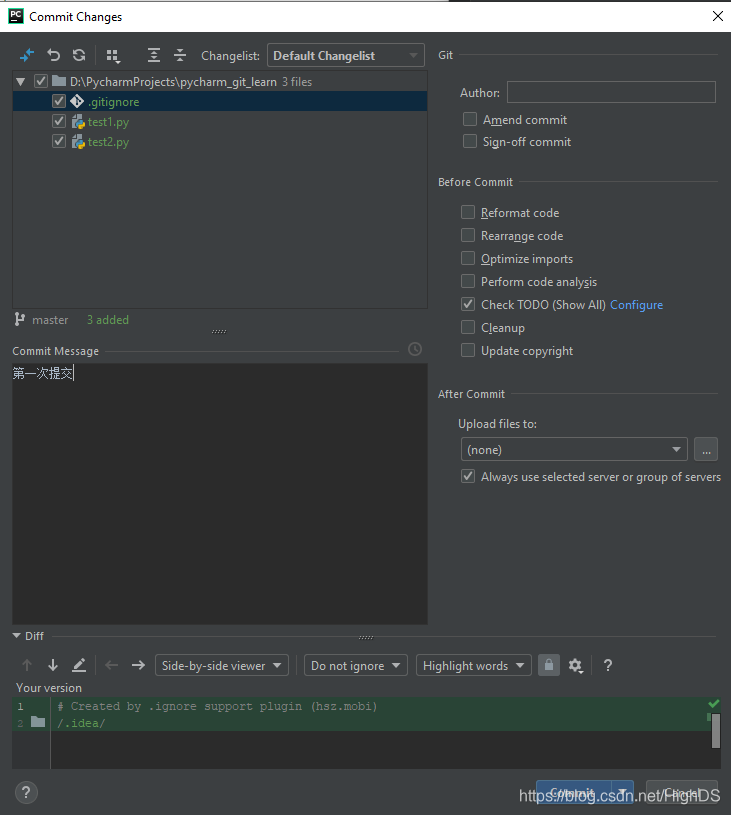Viewport: 731px width, 815px height.
Task: Enable Perform code analysis checkbox
Action: (468, 281)
